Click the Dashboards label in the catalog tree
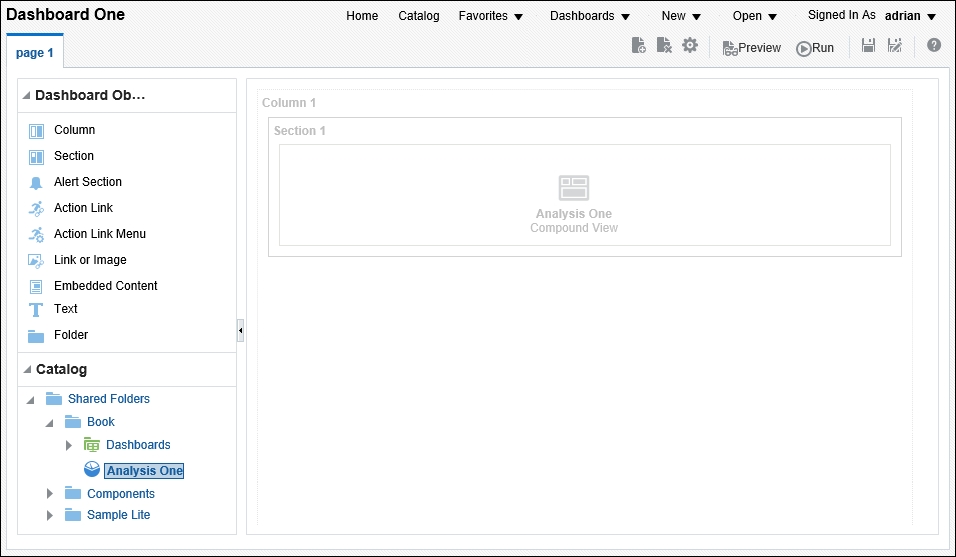This screenshot has height=557, width=956. pyautogui.click(x=138, y=445)
